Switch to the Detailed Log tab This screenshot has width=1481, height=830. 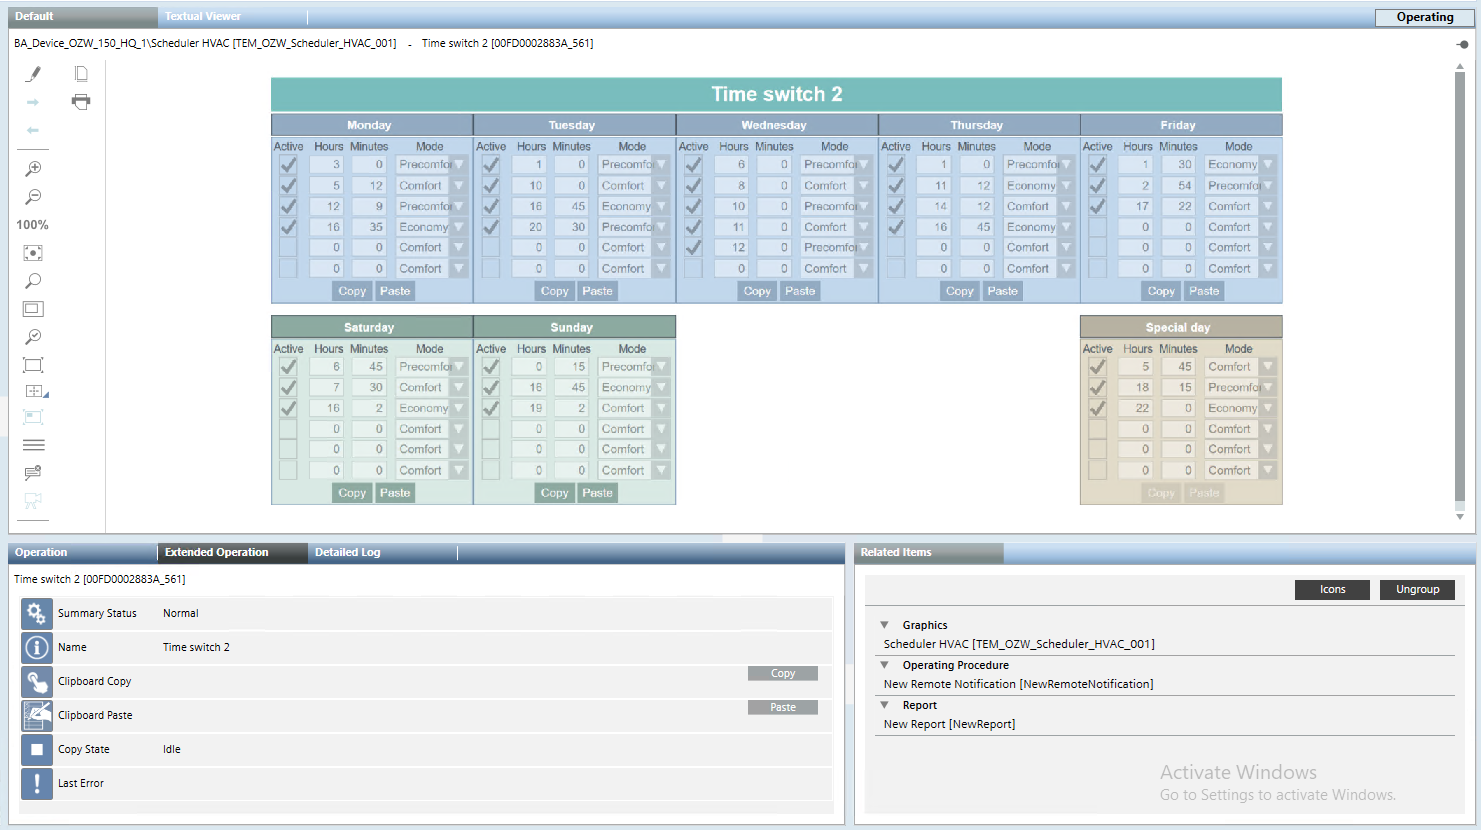coord(347,551)
